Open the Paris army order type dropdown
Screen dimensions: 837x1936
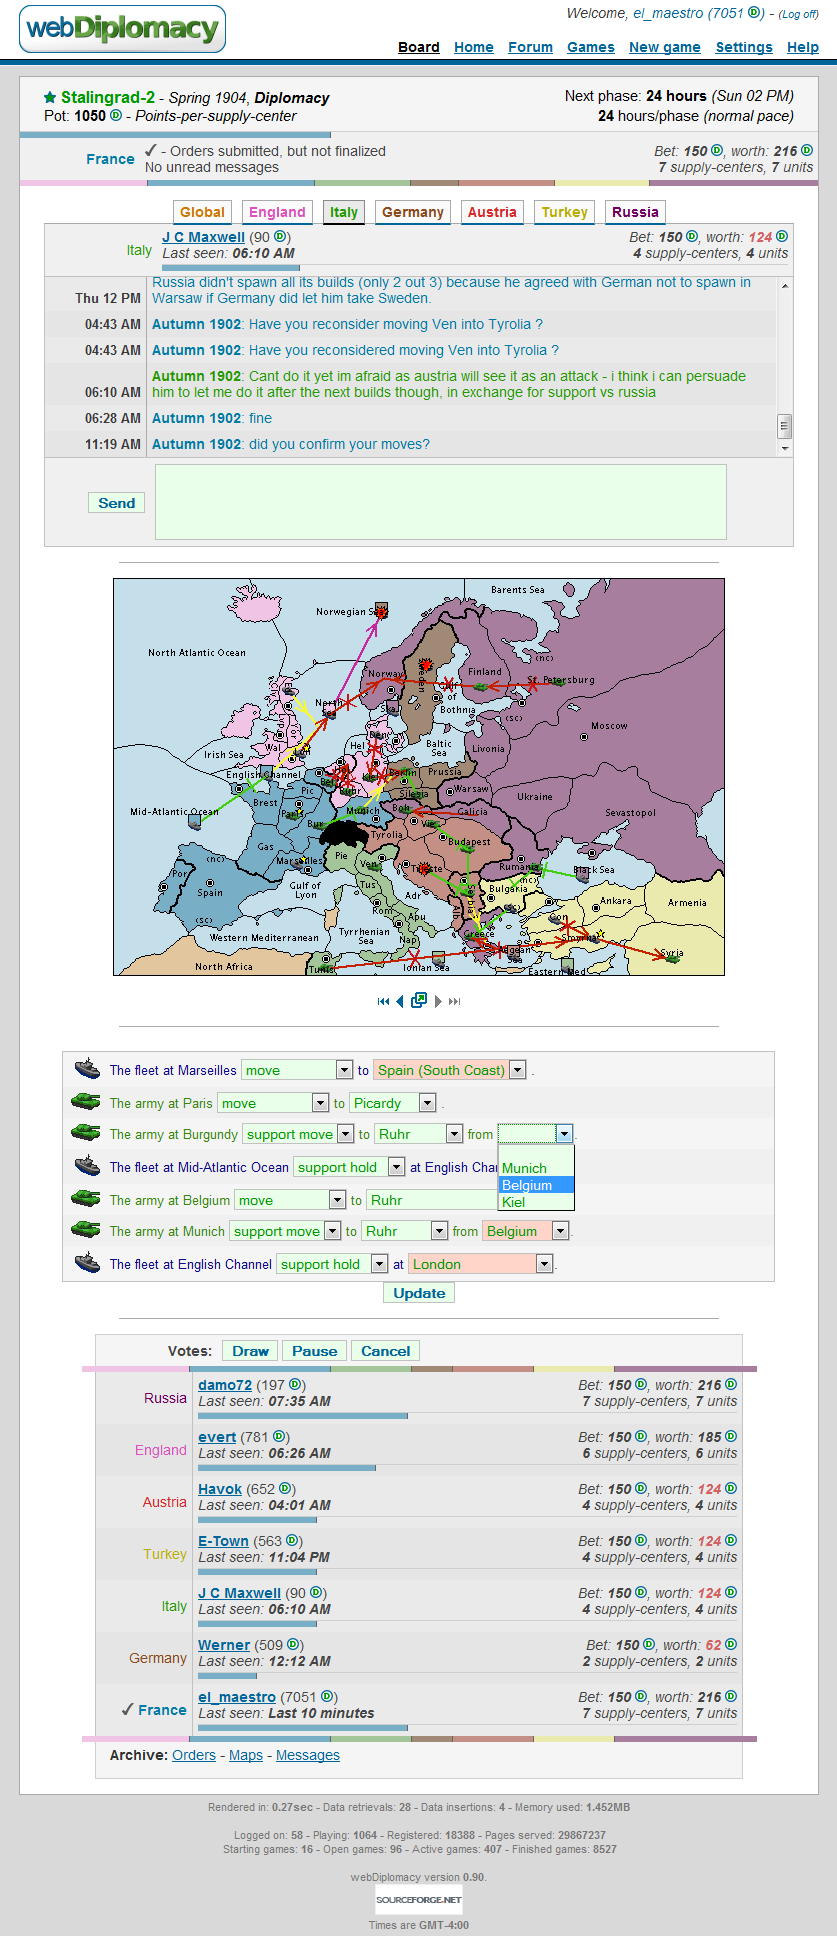[x=273, y=1103]
